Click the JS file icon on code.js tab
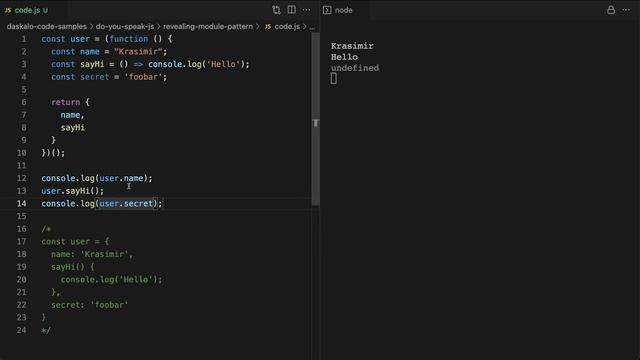640x360 pixels. tap(8, 10)
